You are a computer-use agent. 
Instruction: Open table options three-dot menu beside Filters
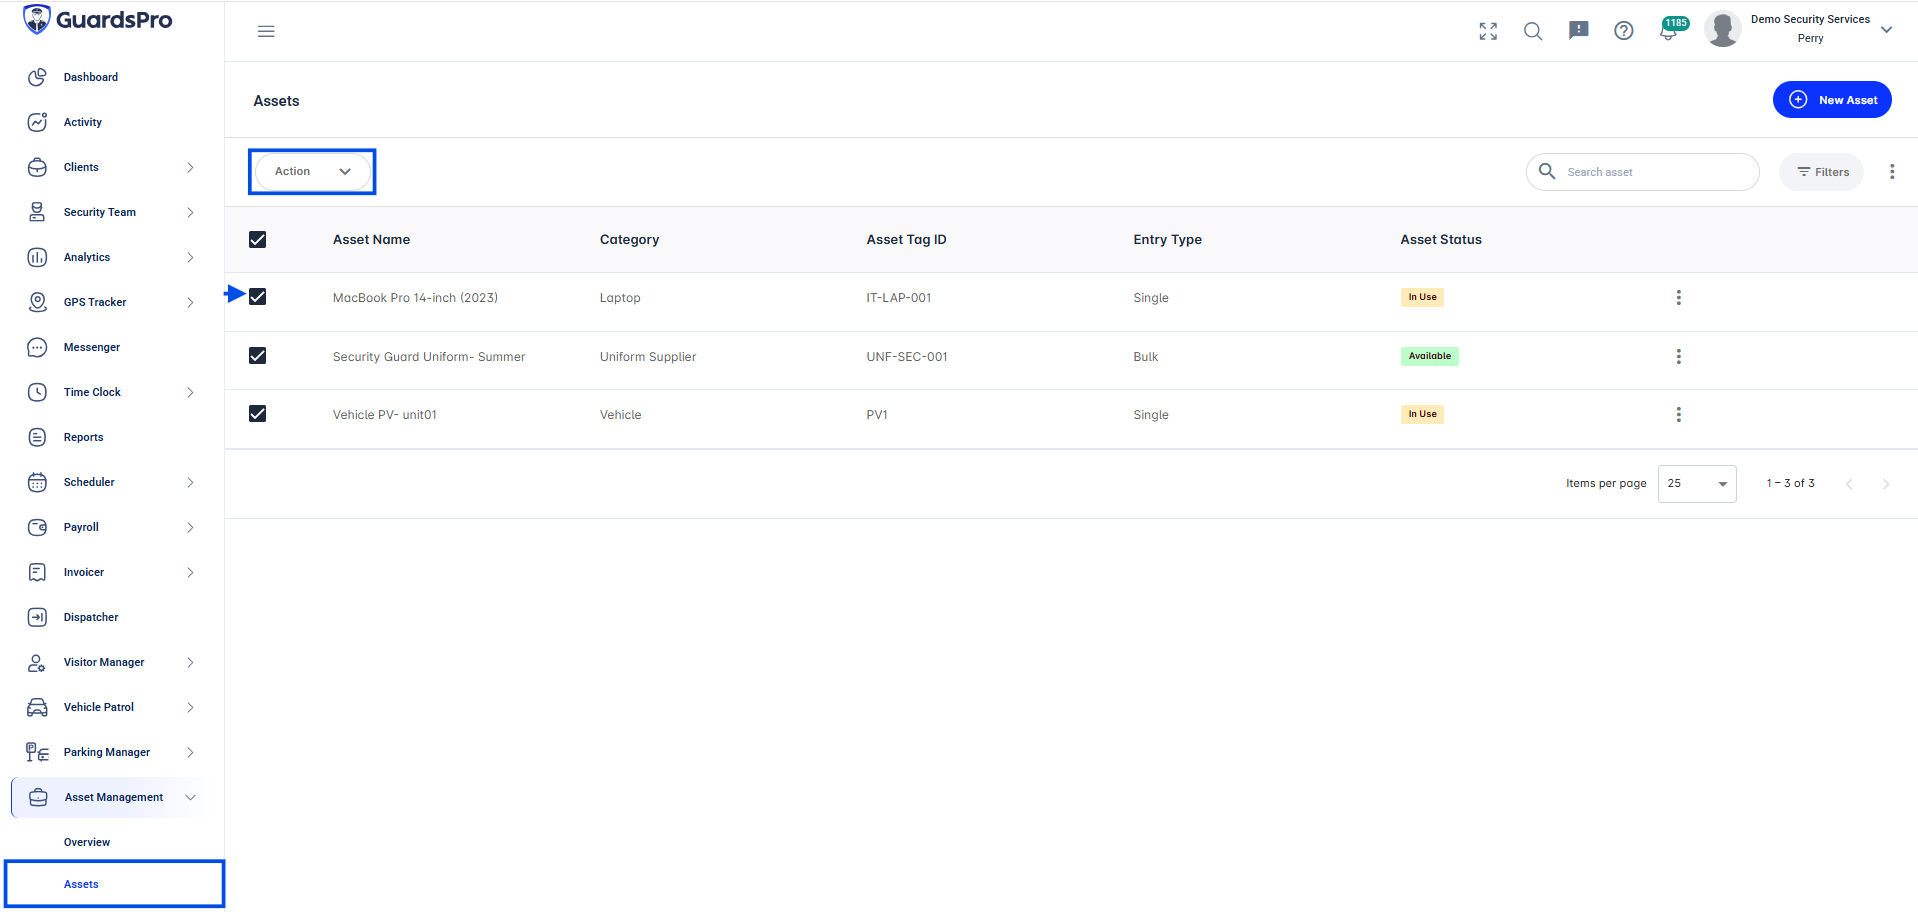coord(1892,172)
